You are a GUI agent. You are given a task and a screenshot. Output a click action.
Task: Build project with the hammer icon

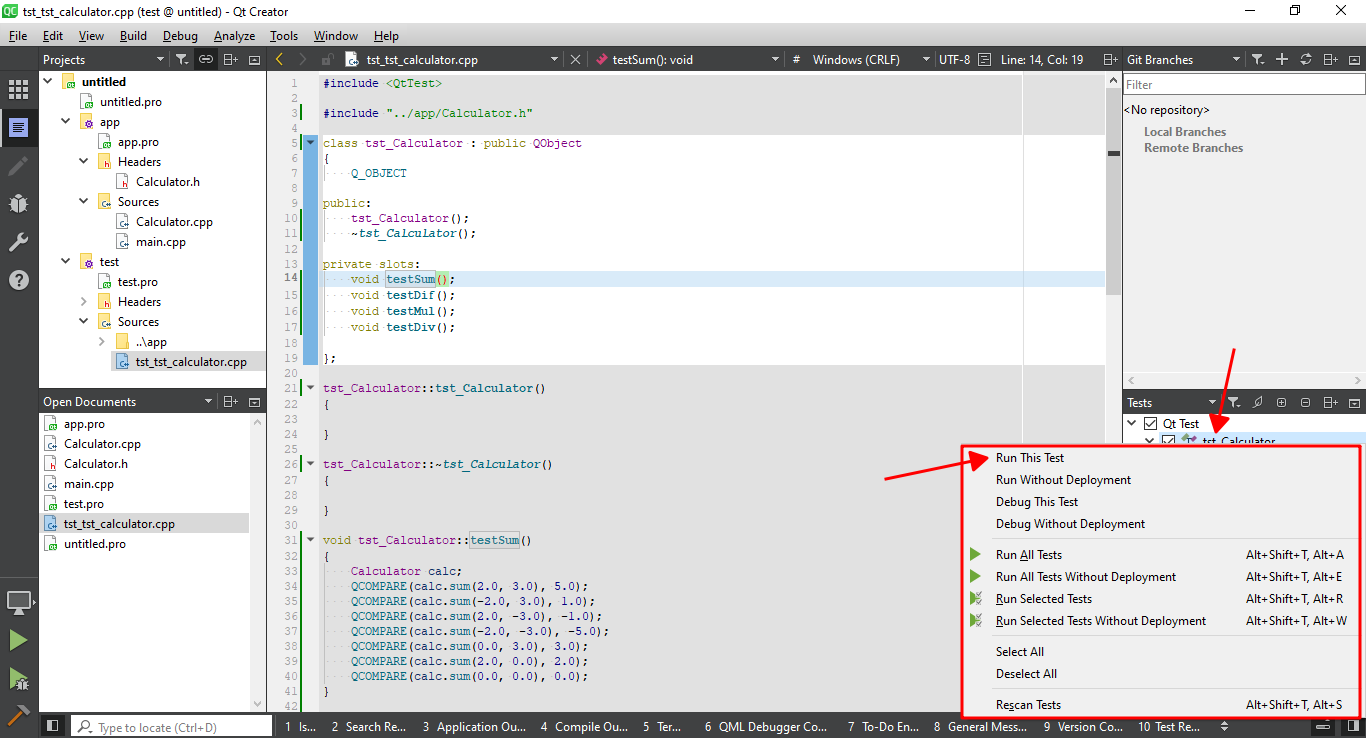point(18,714)
